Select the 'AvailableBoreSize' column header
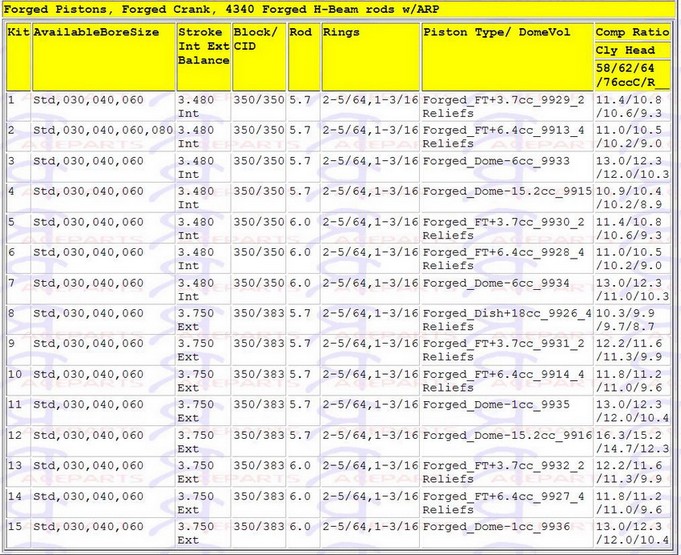The width and height of the screenshot is (681, 555). tap(104, 57)
